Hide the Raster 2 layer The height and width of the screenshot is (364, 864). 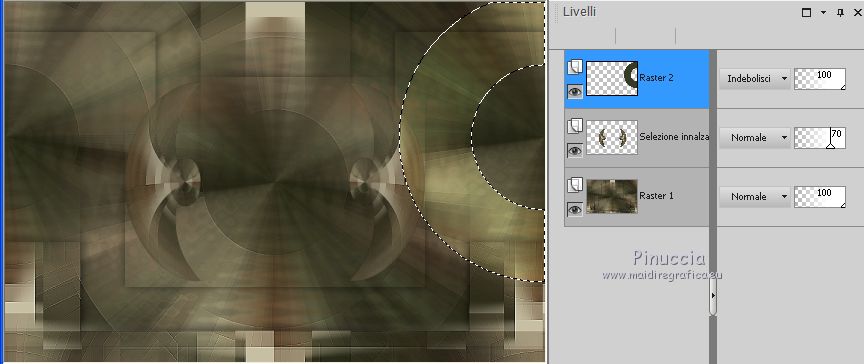[x=575, y=91]
